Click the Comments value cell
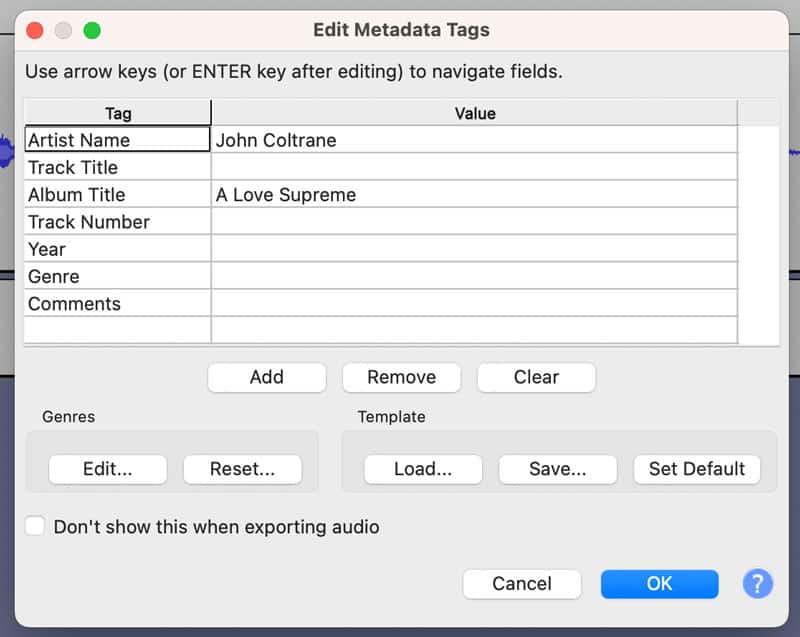The width and height of the screenshot is (800, 637). point(474,304)
